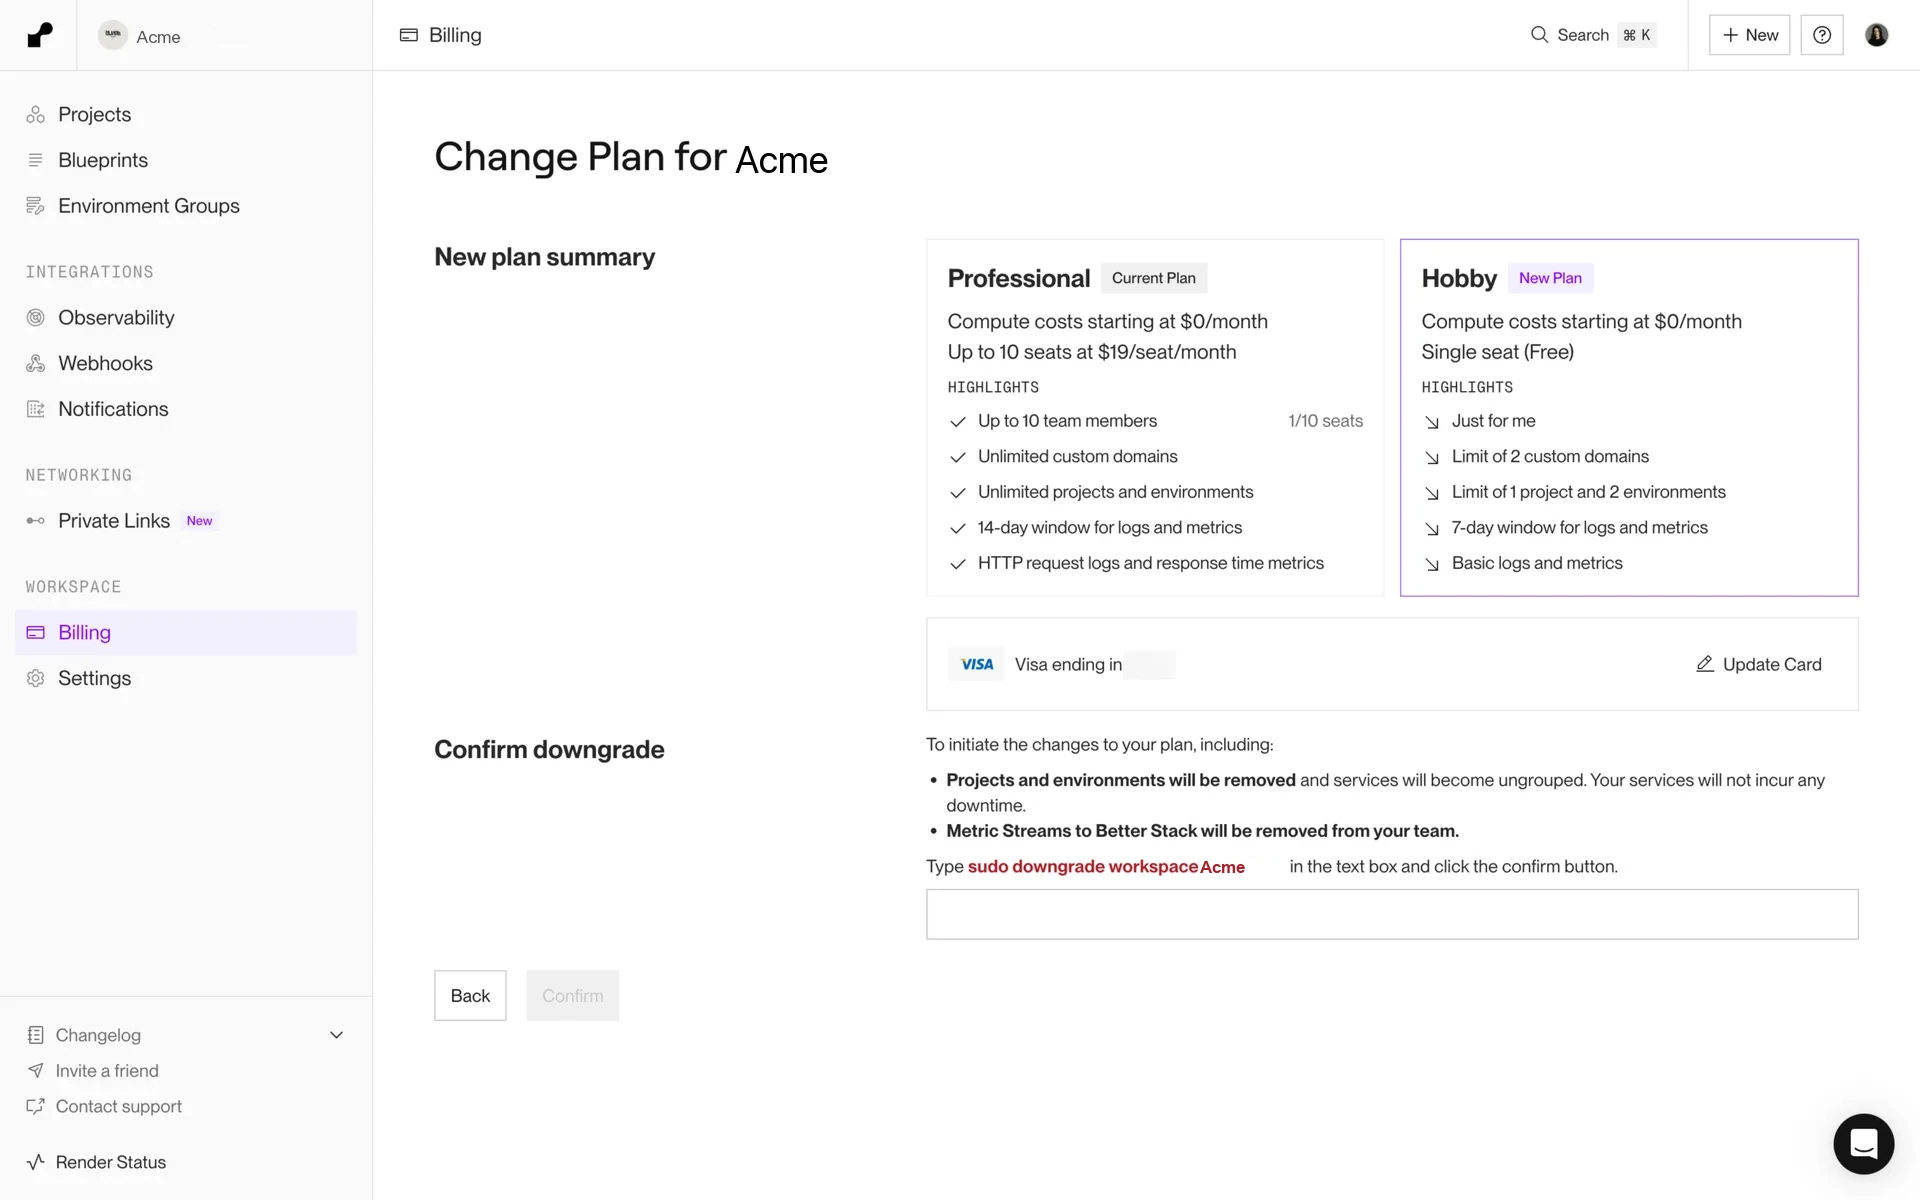Open the Changelog link
The image size is (1920, 1200).
[98, 1035]
